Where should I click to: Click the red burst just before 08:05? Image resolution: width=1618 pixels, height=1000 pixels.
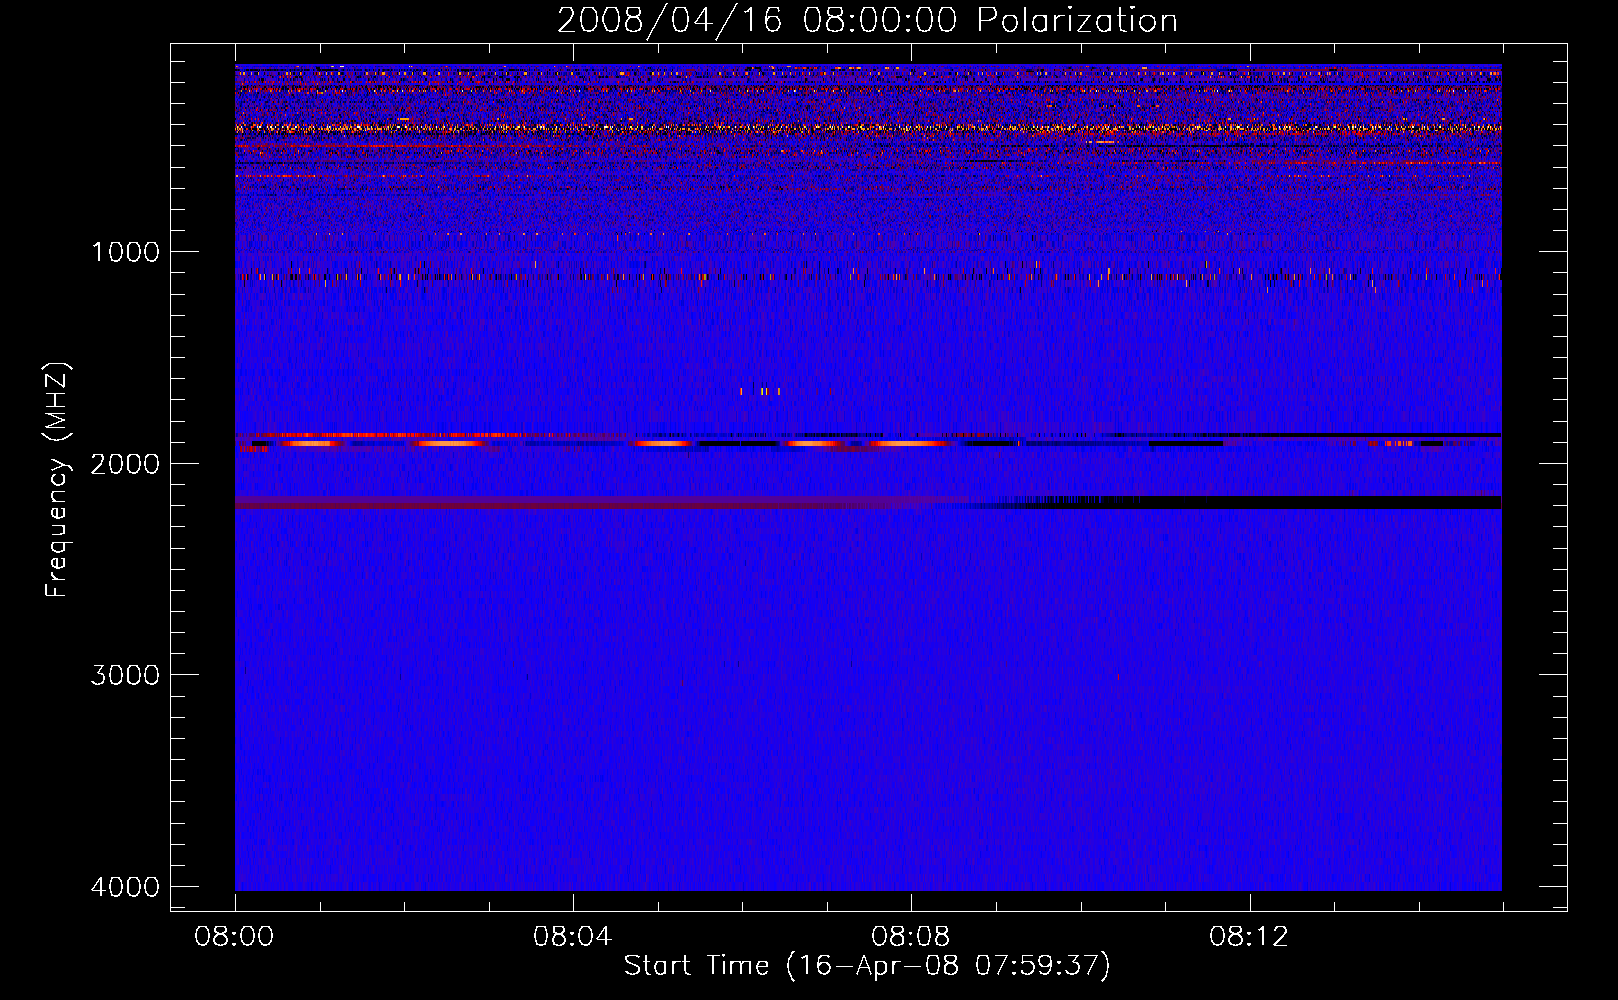(662, 442)
